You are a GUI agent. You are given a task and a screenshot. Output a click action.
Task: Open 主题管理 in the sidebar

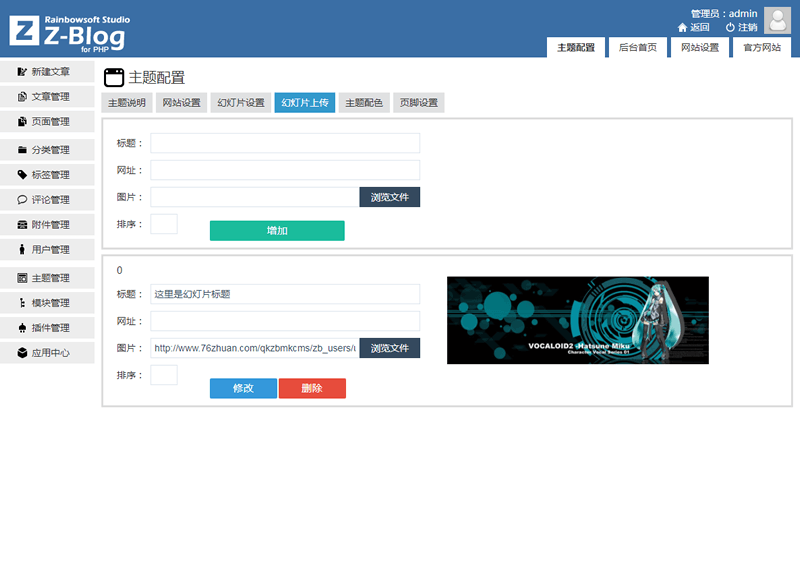pyautogui.click(x=47, y=278)
